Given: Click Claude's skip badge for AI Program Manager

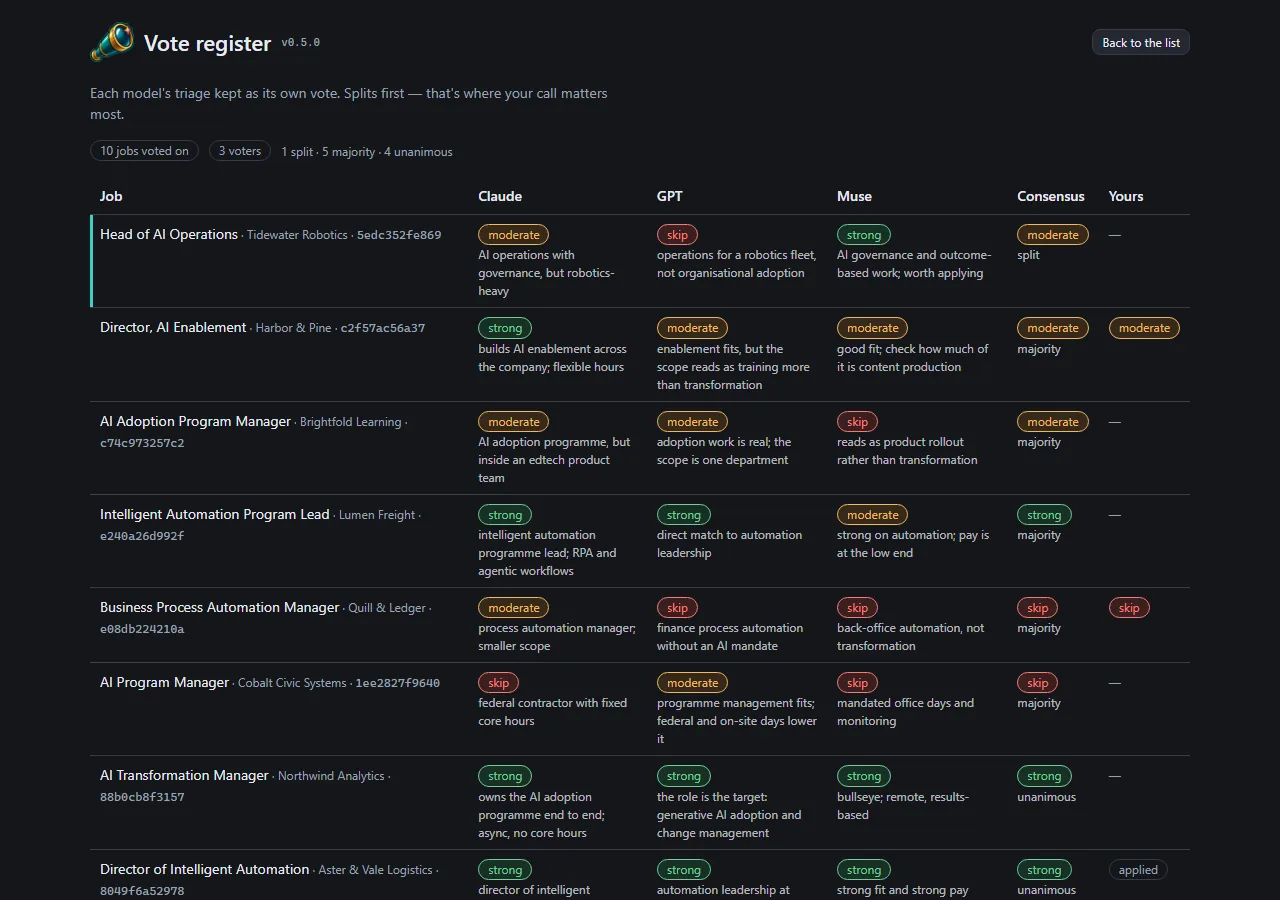Looking at the screenshot, I should (x=498, y=683).
